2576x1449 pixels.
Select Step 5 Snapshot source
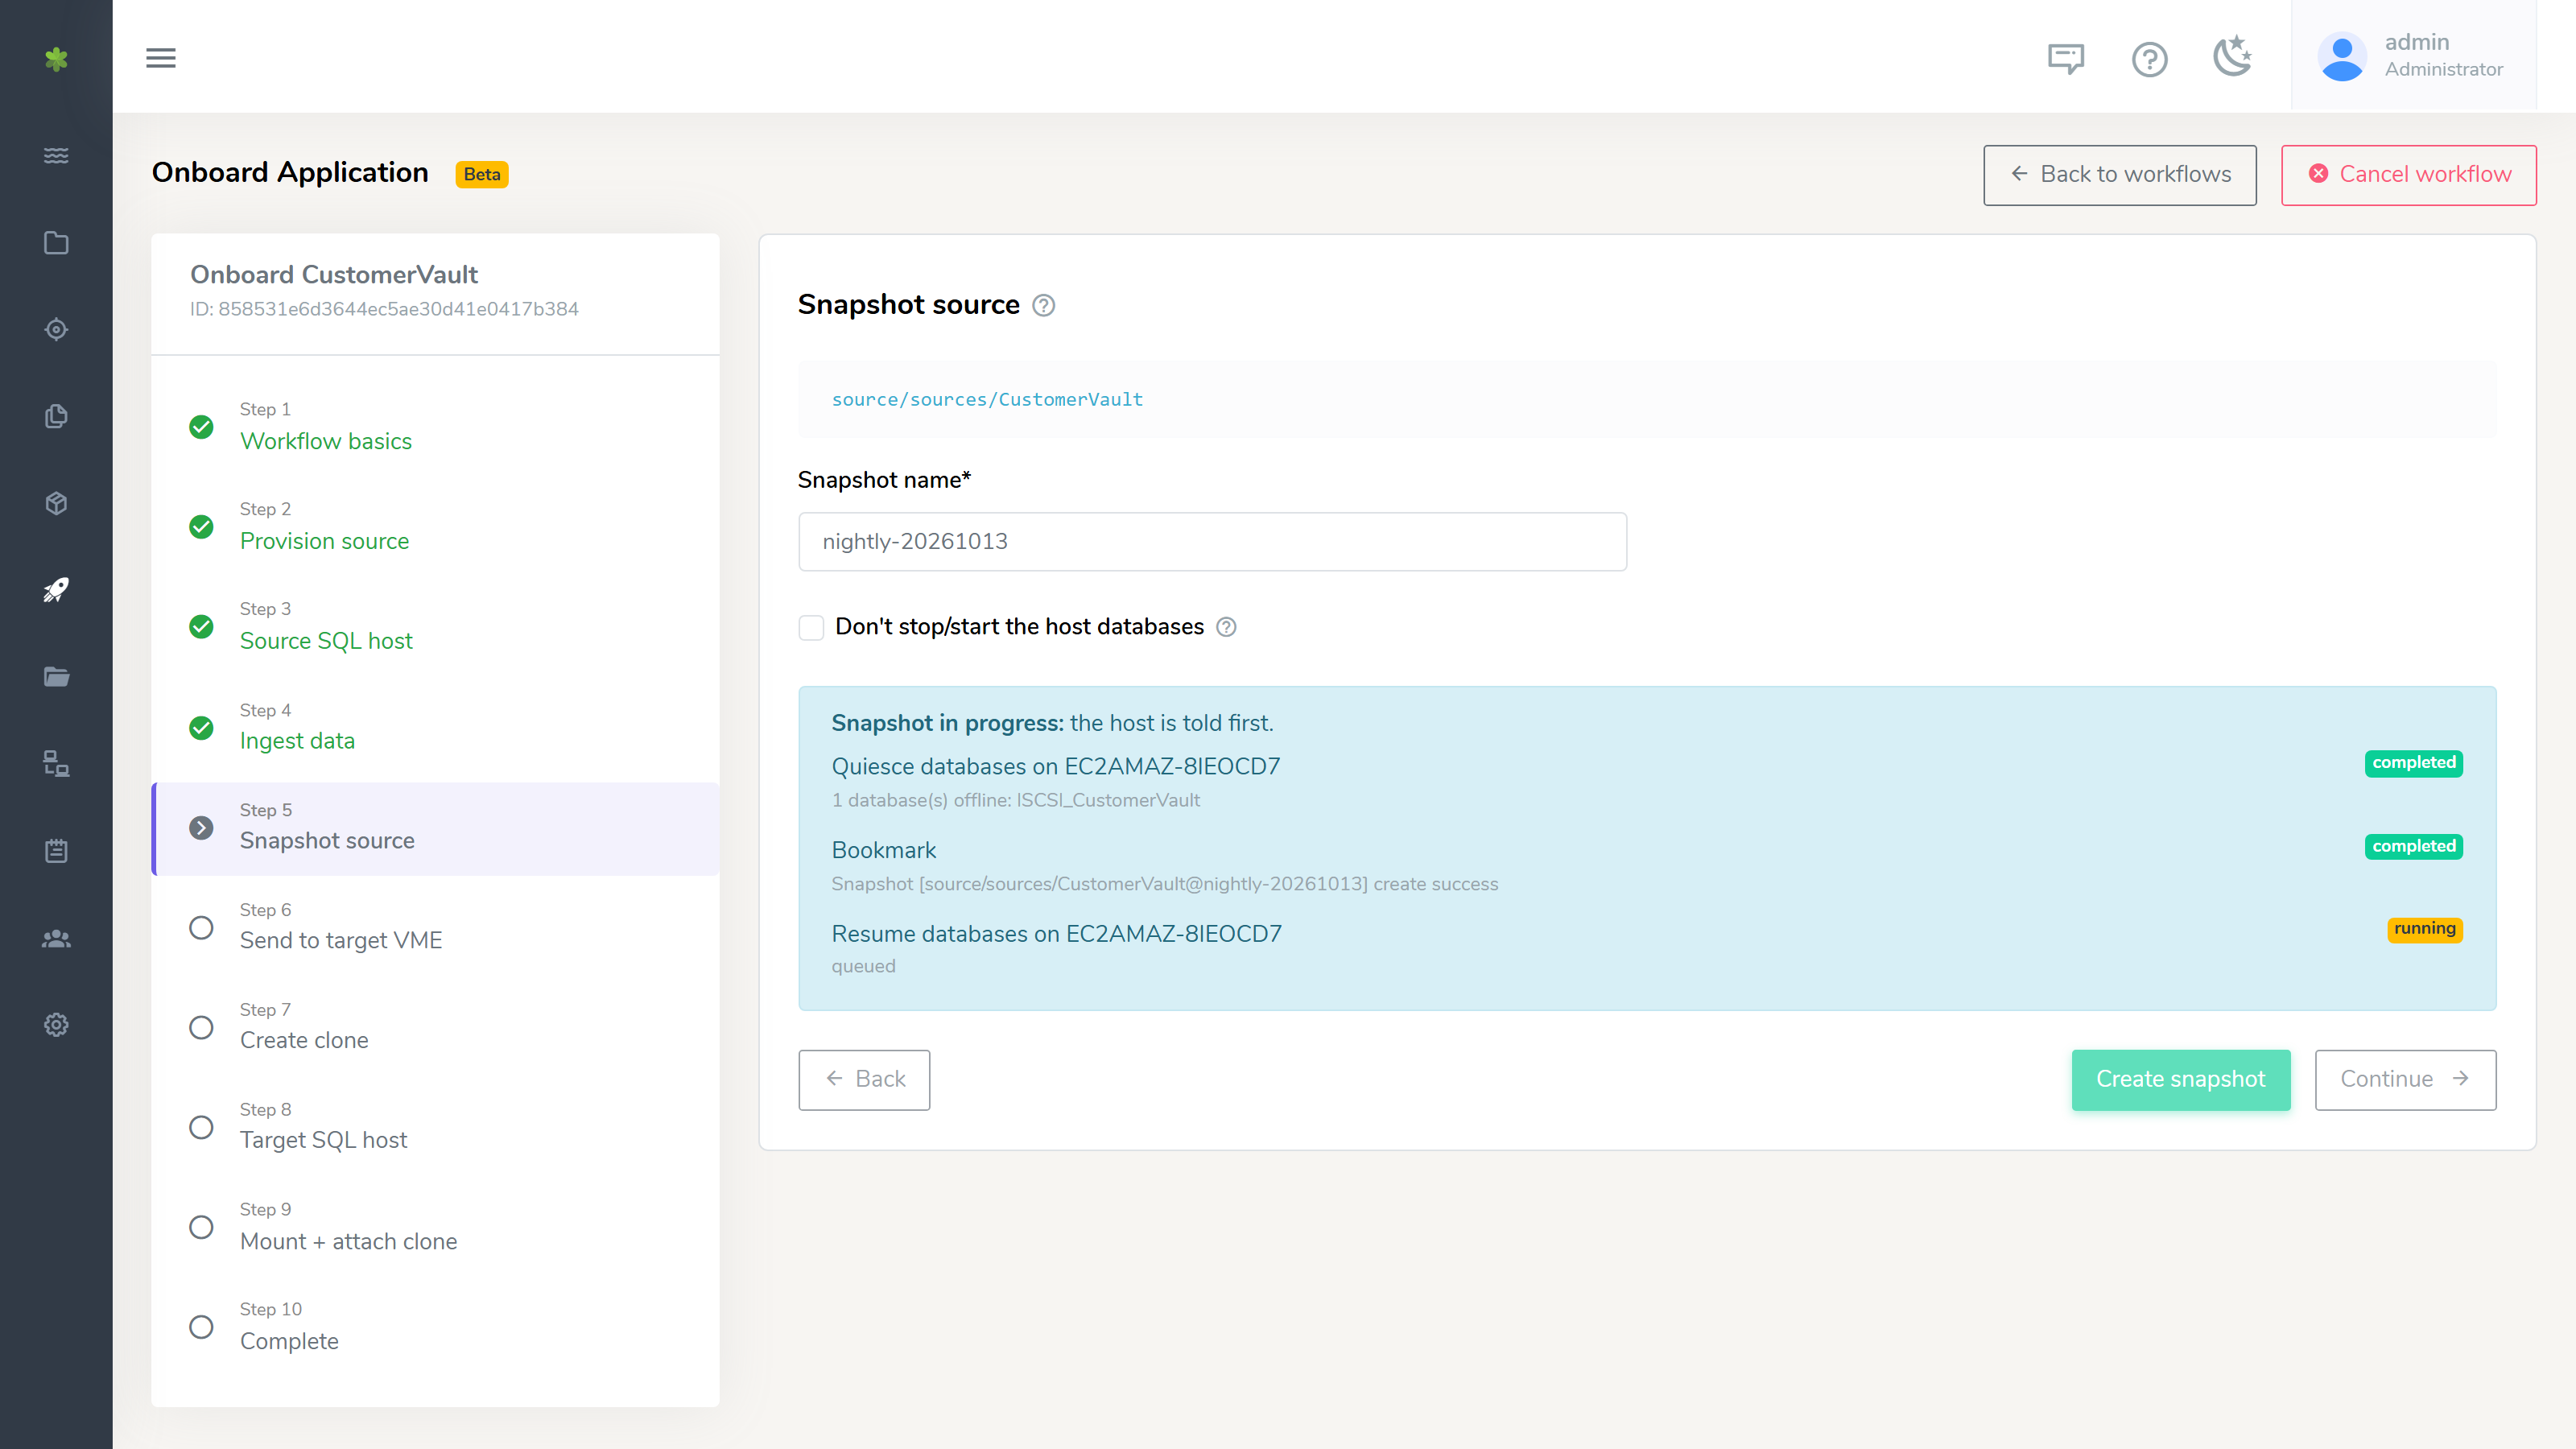pyautogui.click(x=435, y=828)
